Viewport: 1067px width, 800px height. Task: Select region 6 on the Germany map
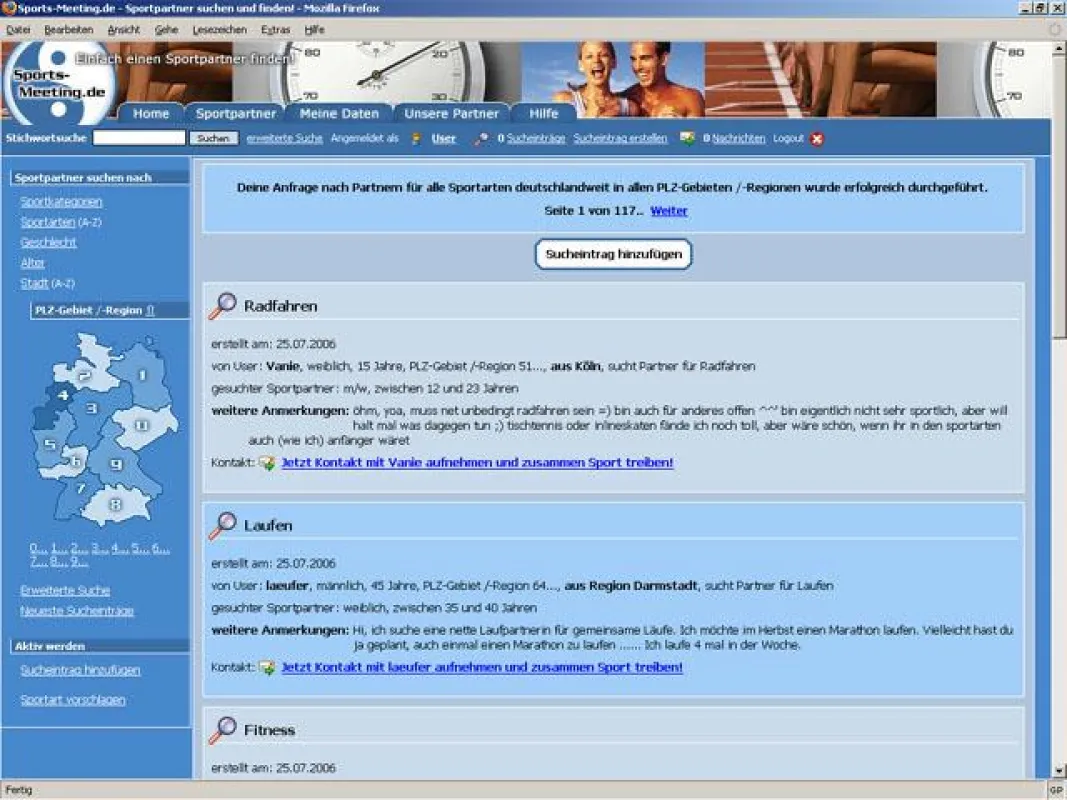(x=76, y=461)
